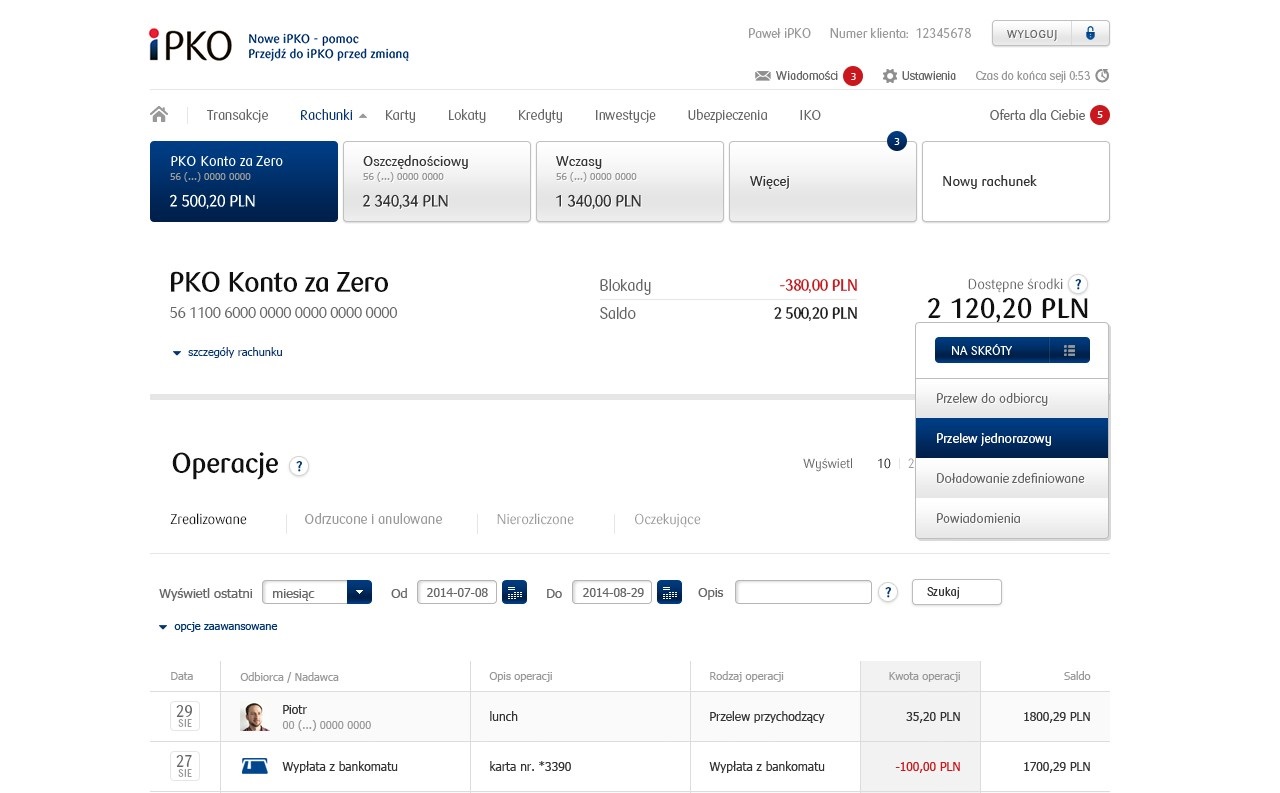Select Przelew jednorazowy from shortcuts menu
The width and height of the screenshot is (1280, 793).
point(1011,438)
